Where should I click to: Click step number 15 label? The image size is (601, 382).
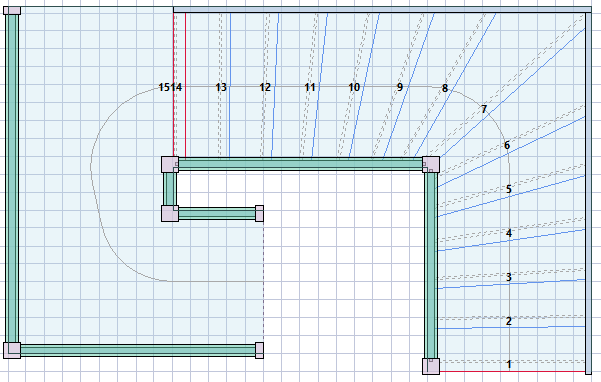tap(164, 87)
